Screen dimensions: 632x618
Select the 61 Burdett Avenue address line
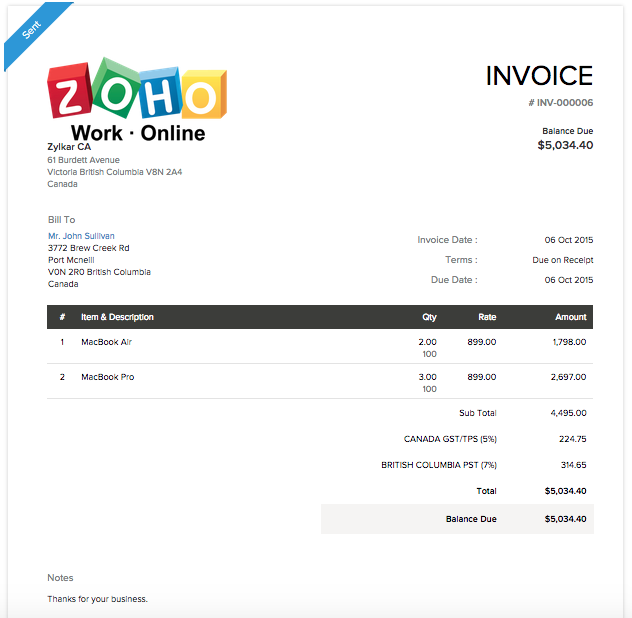[x=83, y=160]
